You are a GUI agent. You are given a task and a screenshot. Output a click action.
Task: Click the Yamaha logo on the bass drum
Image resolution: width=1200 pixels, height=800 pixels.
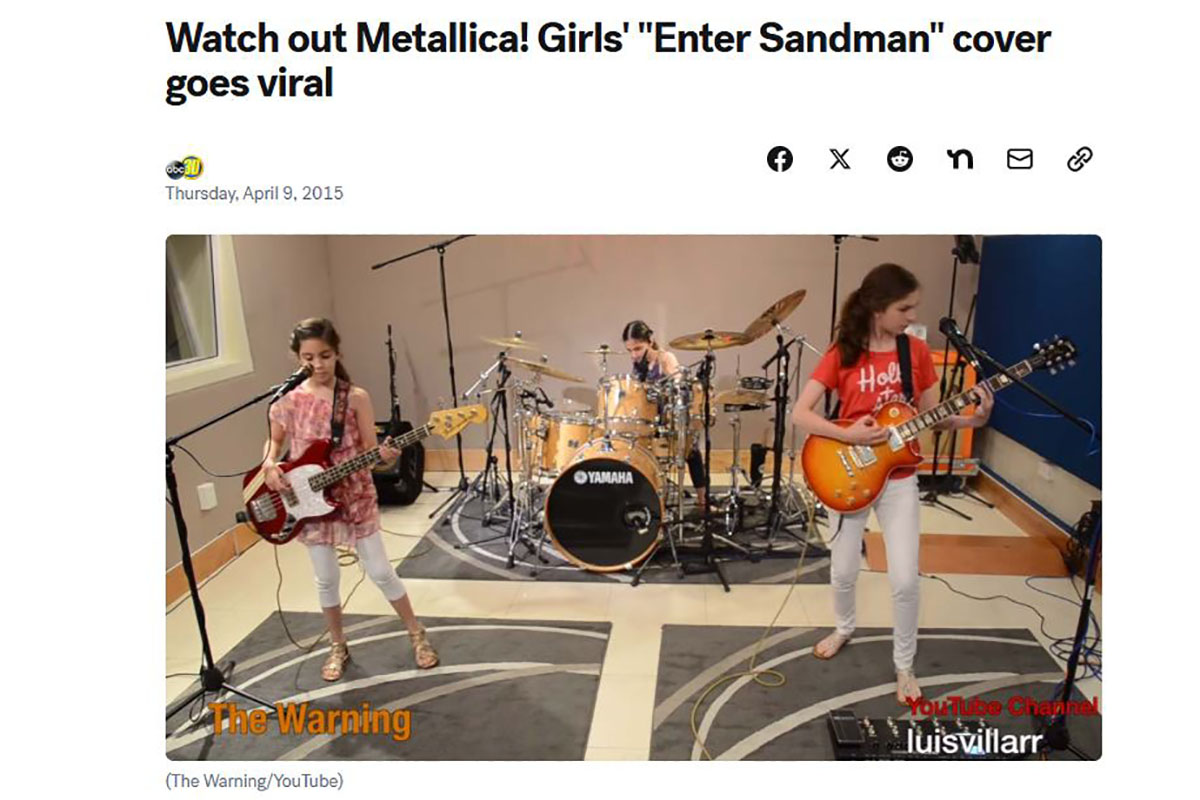(x=603, y=477)
